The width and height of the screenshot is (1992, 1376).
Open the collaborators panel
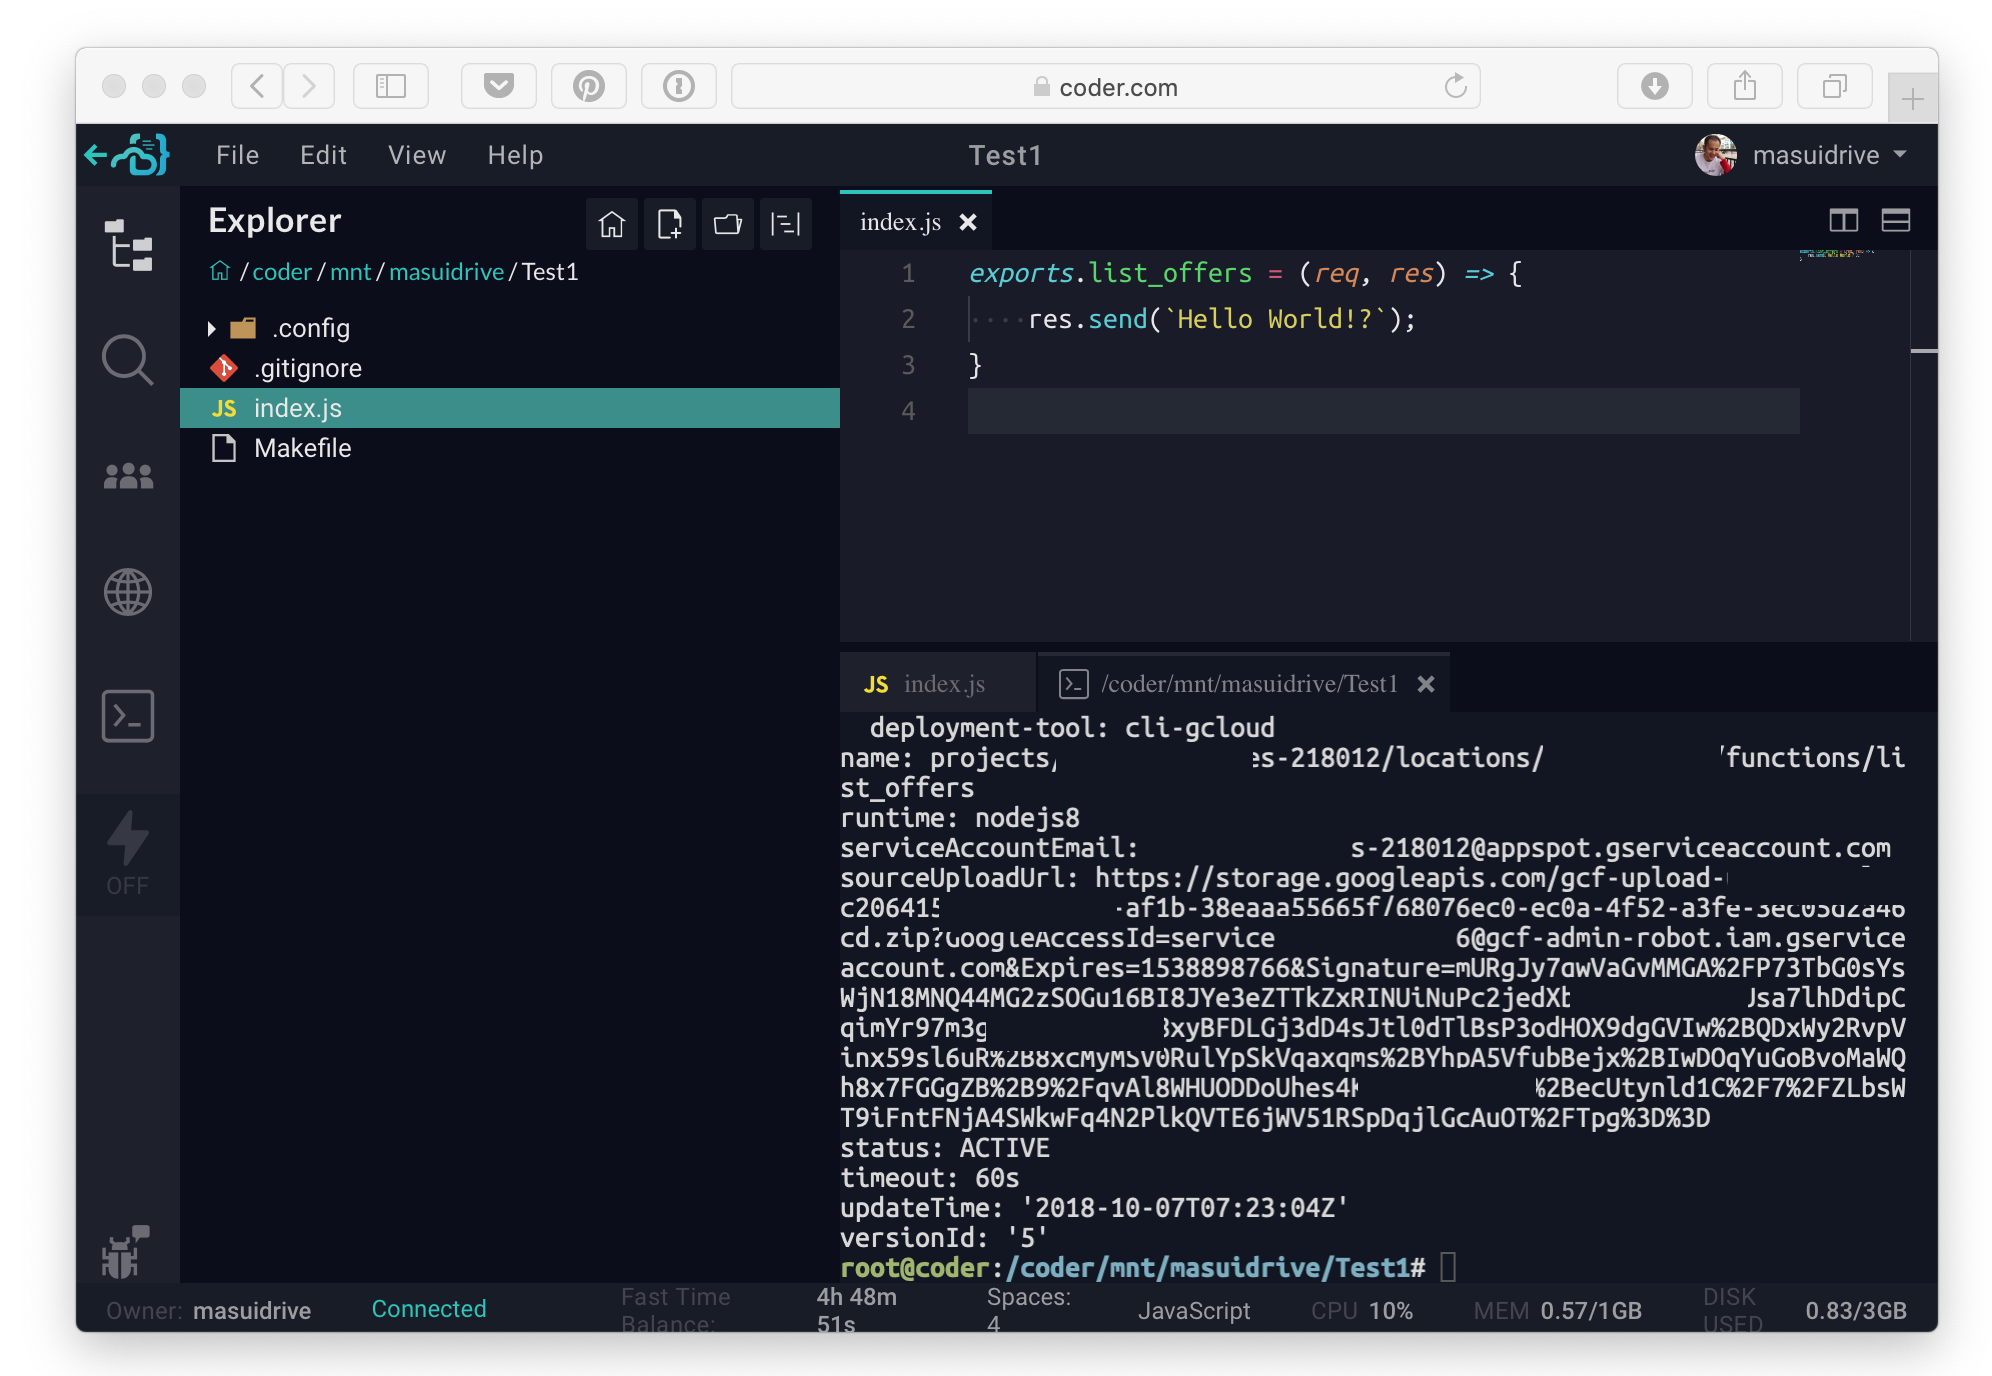pos(129,476)
